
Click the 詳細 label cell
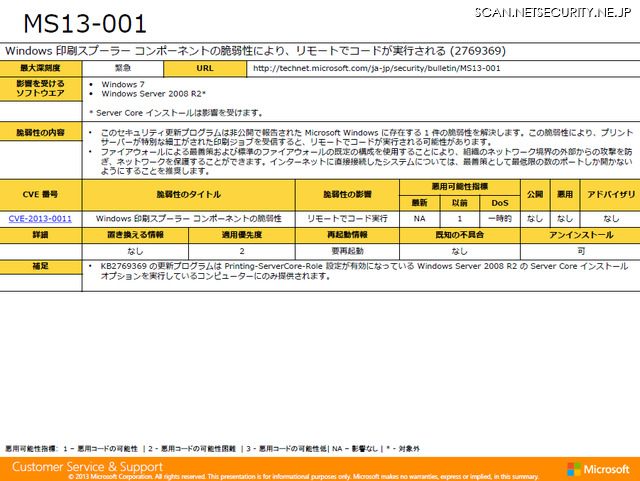[40, 235]
